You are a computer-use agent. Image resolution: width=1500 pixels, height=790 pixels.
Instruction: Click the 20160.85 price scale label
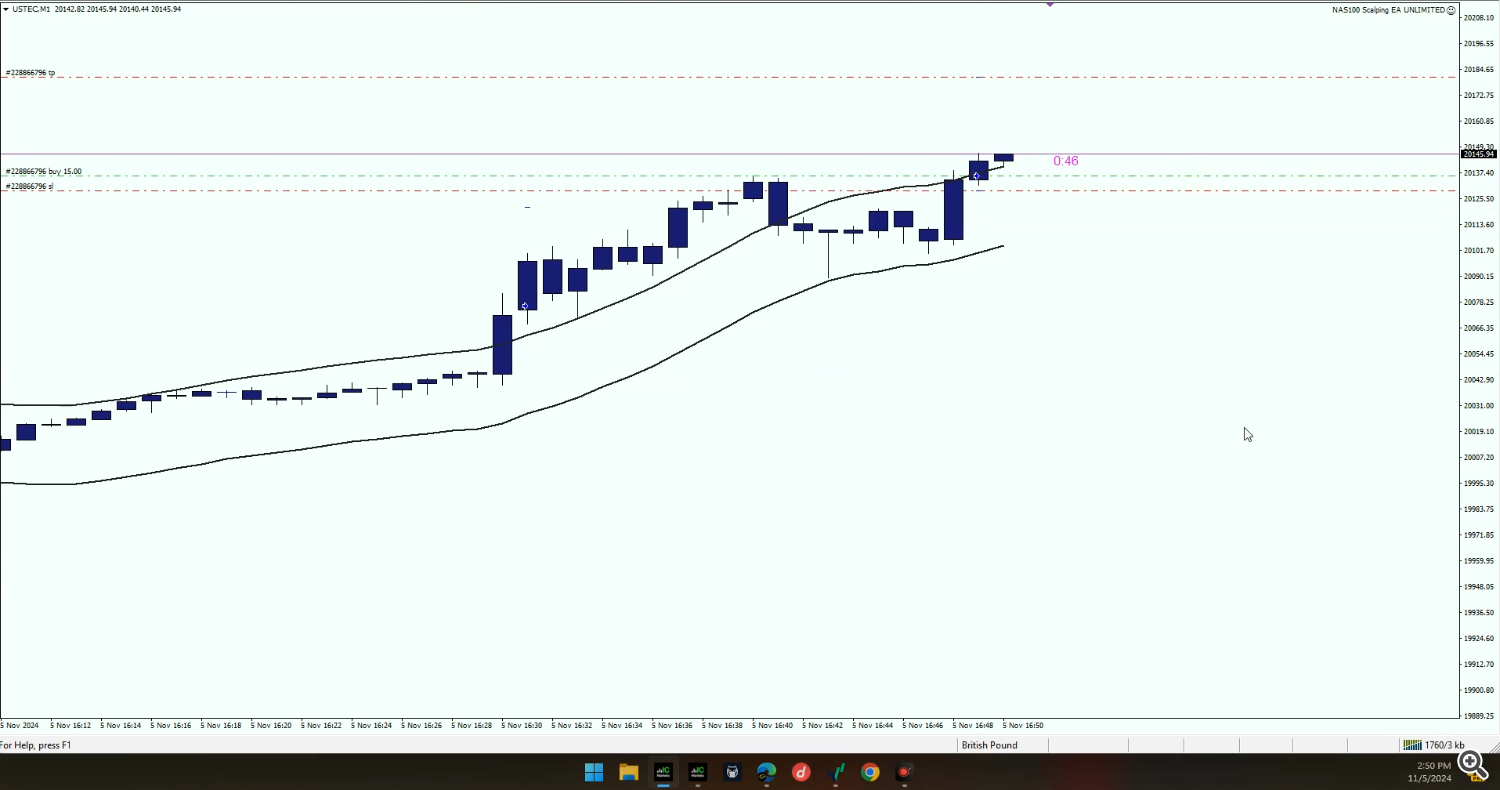click(x=1478, y=122)
